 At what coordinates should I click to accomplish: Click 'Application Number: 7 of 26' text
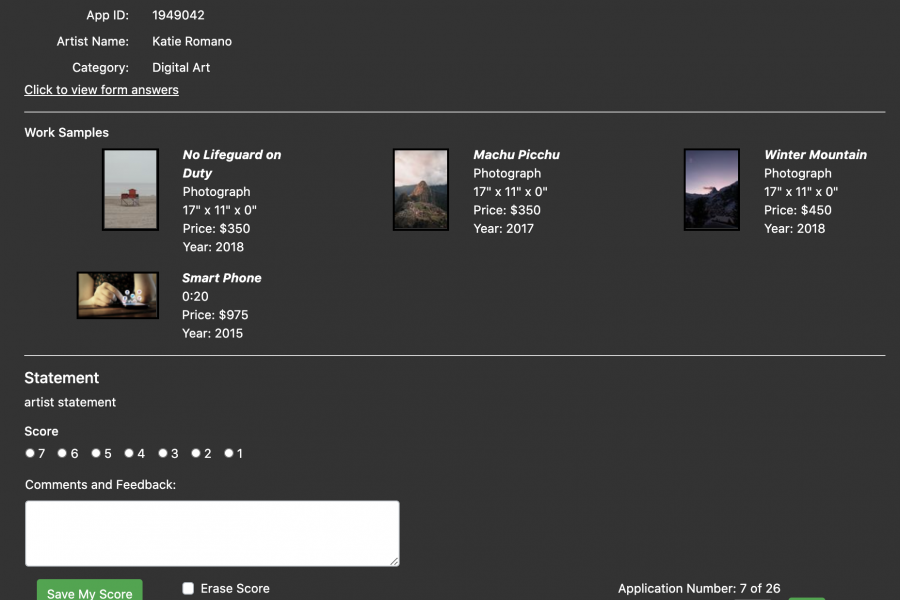coord(699,589)
